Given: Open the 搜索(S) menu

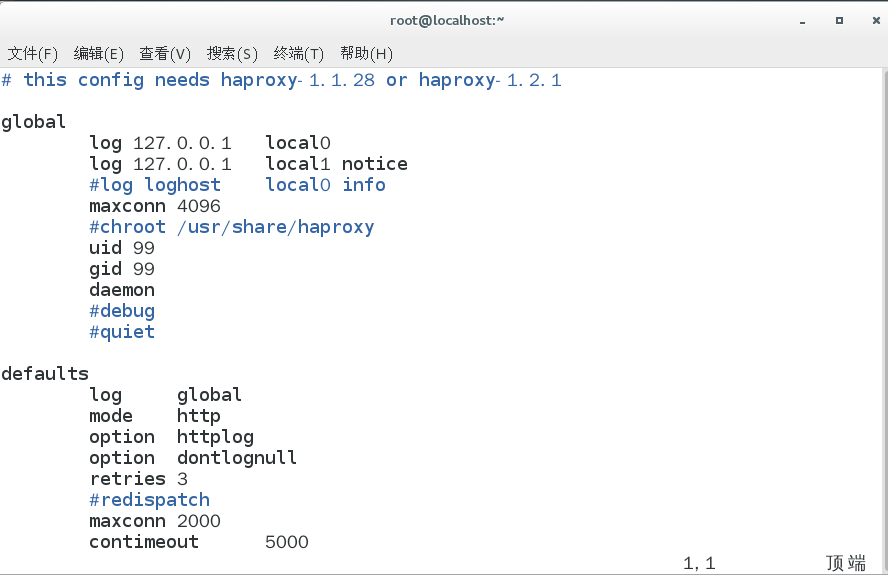Looking at the screenshot, I should pos(232,54).
